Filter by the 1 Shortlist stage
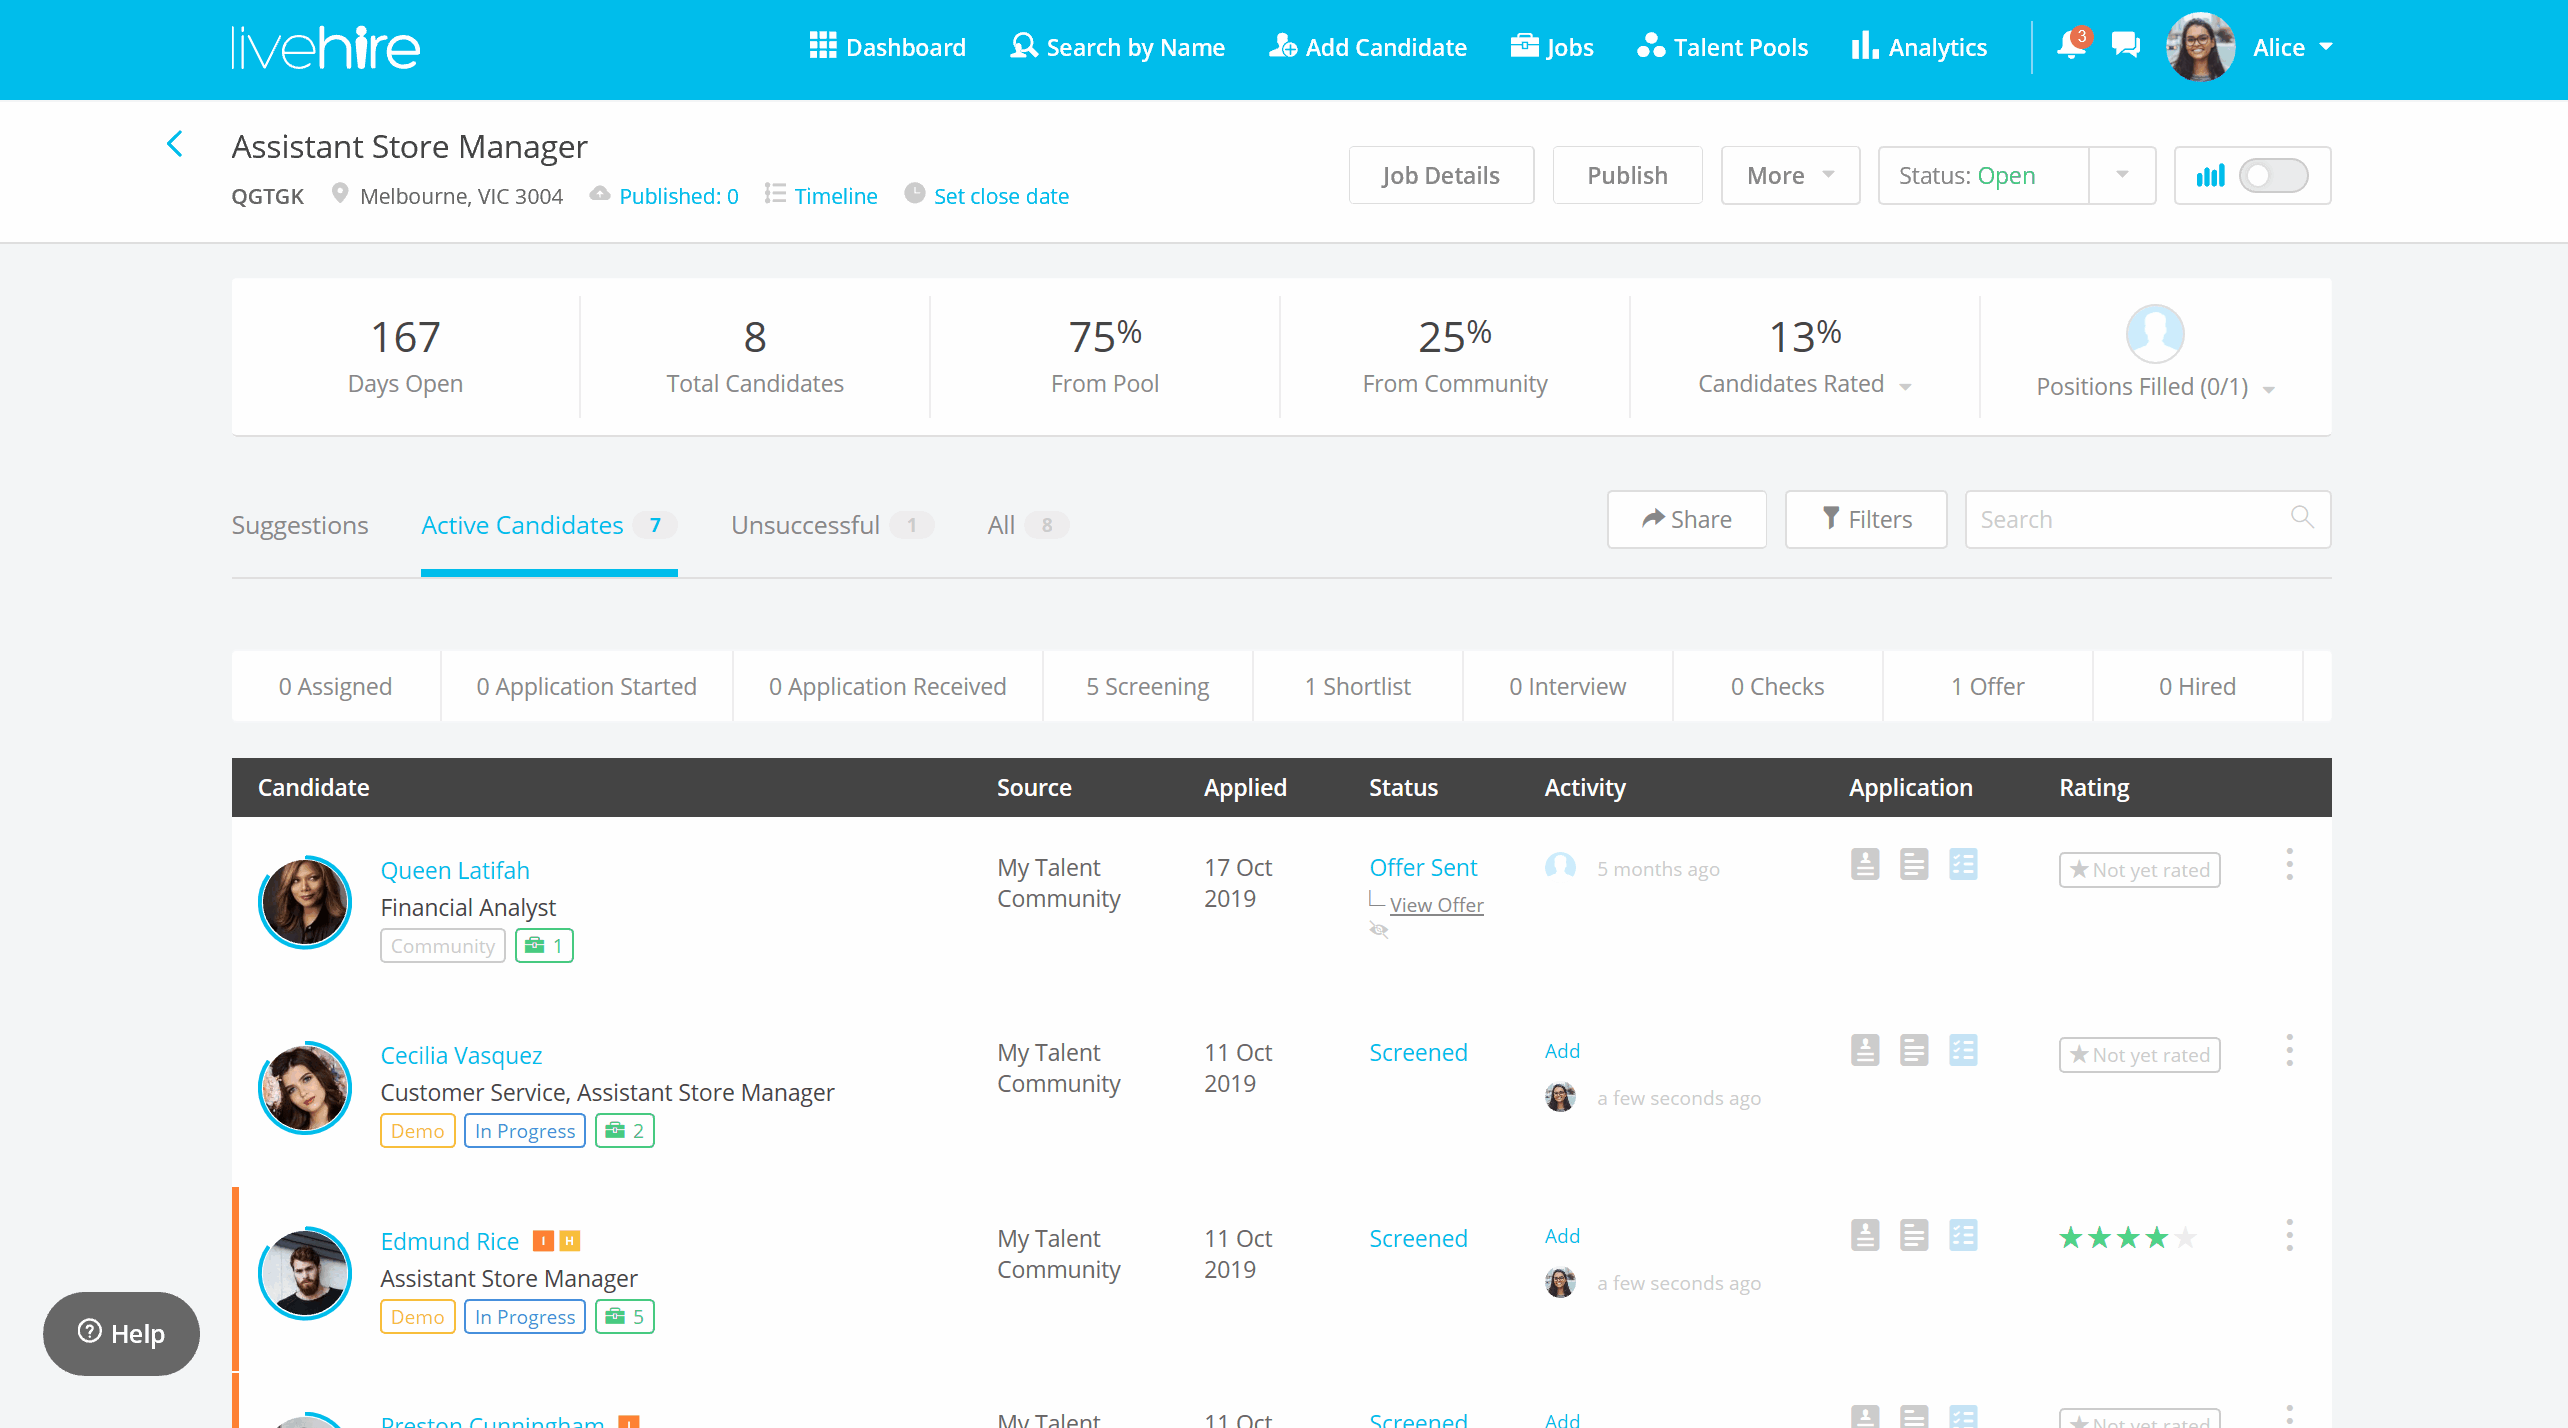 click(1358, 686)
